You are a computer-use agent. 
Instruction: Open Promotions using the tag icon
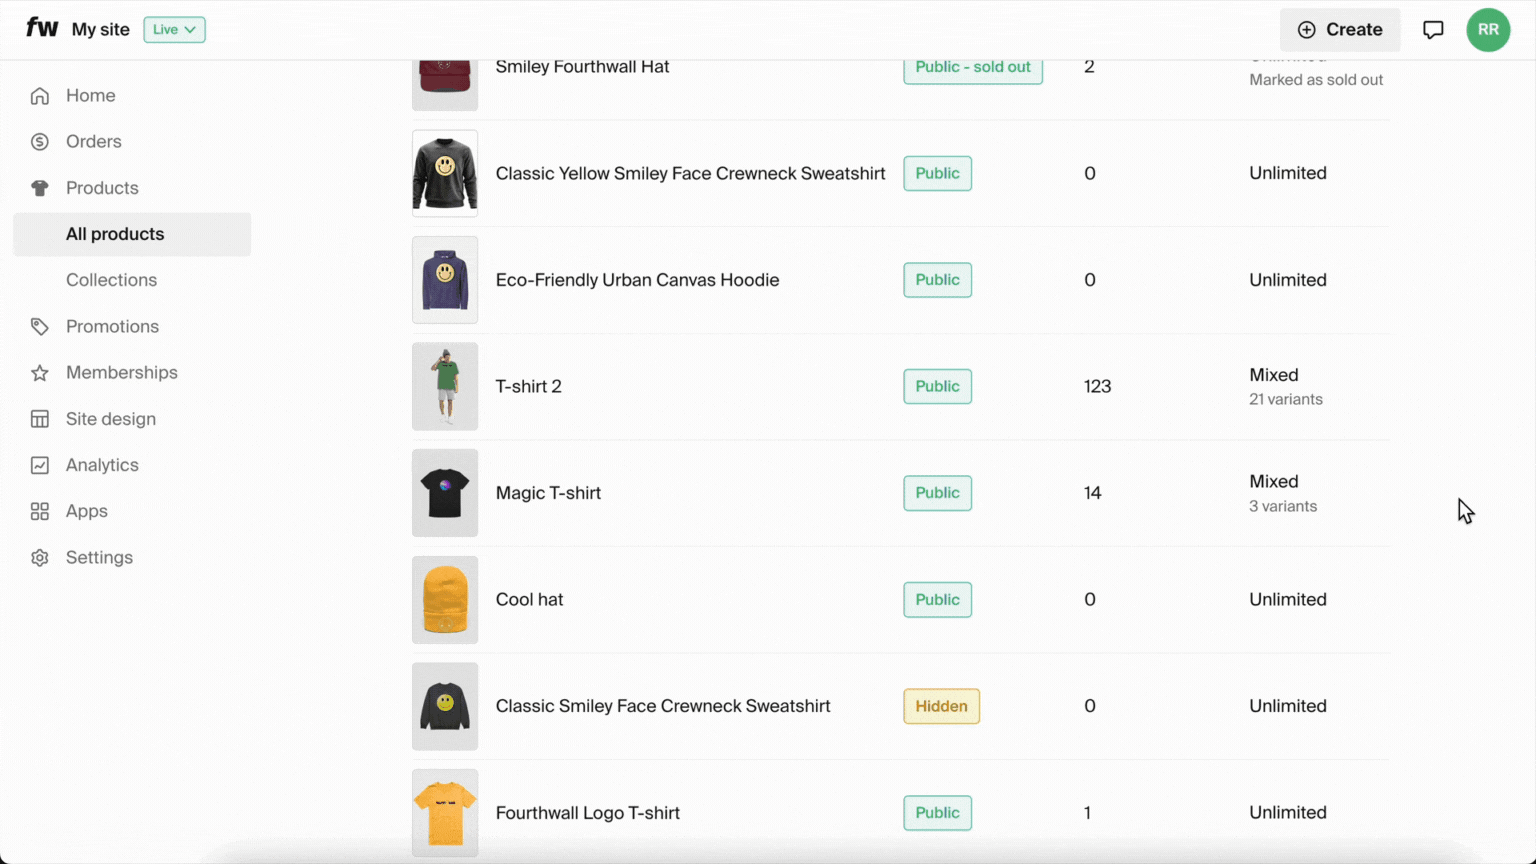pos(39,326)
